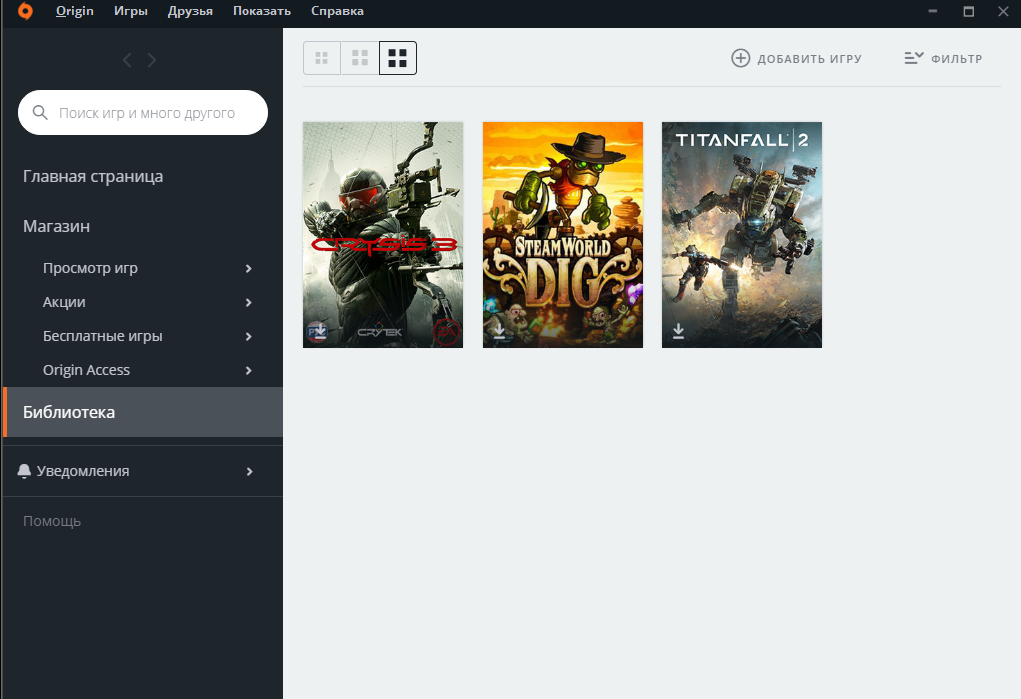Image resolution: width=1021 pixels, height=699 pixels.
Task: Switch to large tile grid view
Action: coord(398,58)
